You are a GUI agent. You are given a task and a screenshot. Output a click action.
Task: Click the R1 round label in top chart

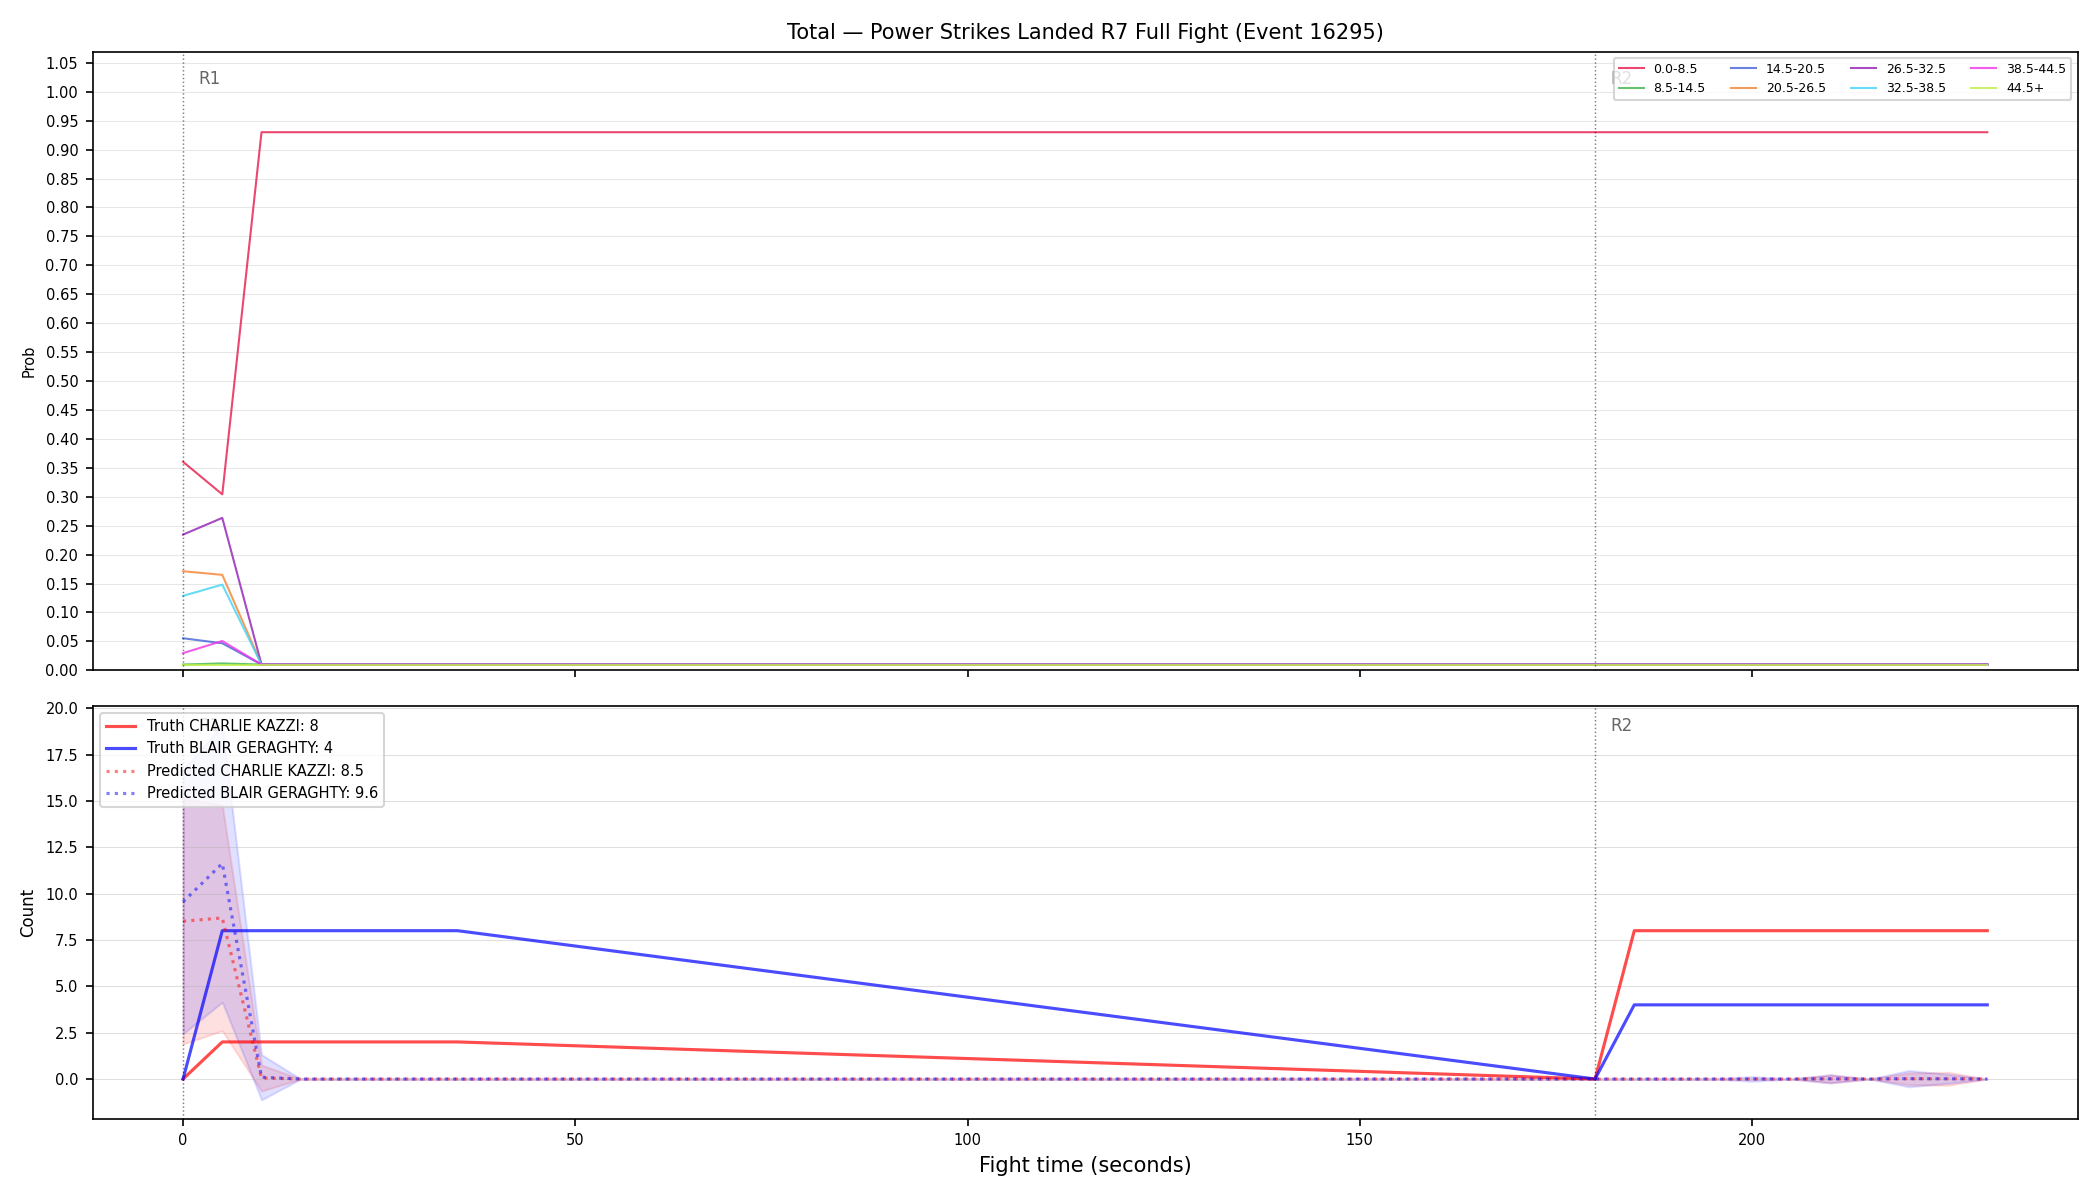[x=209, y=78]
